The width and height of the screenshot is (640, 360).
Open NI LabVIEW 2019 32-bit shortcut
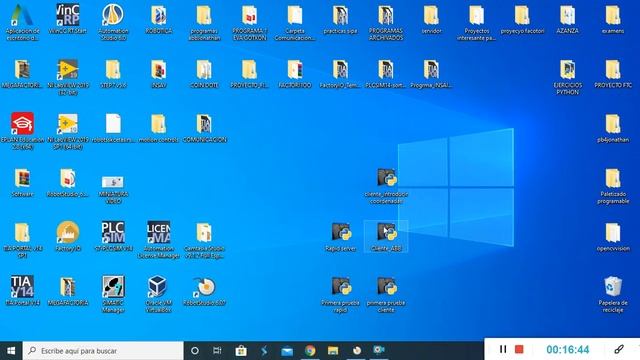68,77
